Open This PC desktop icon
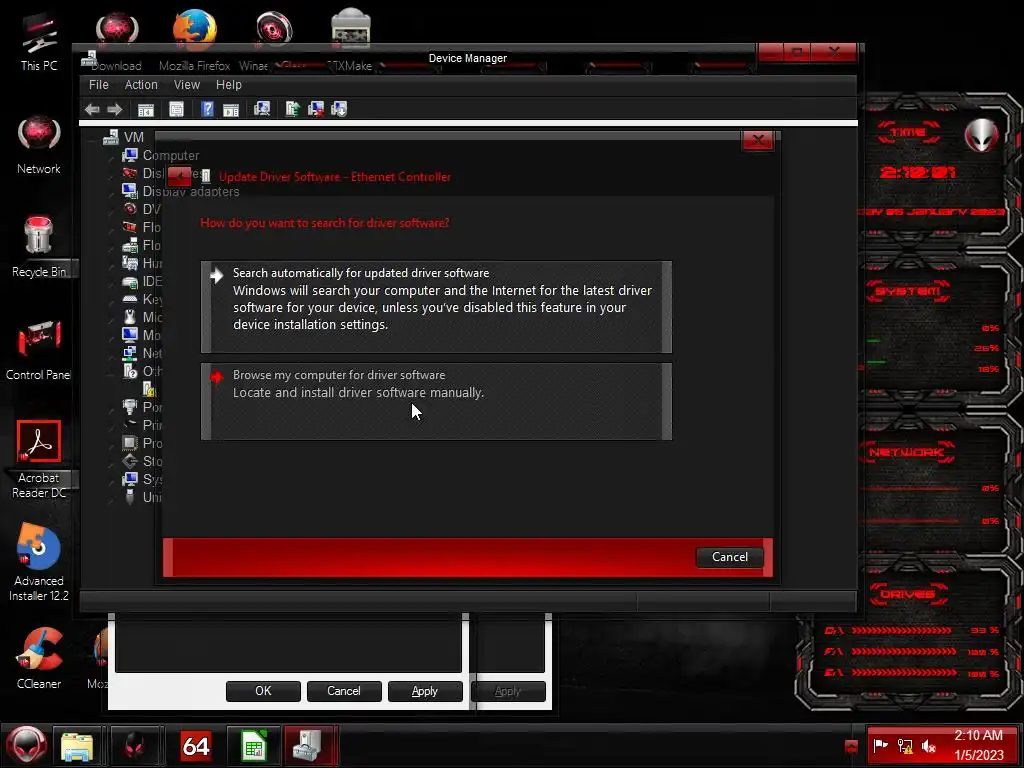The height and width of the screenshot is (768, 1024). coord(39,40)
